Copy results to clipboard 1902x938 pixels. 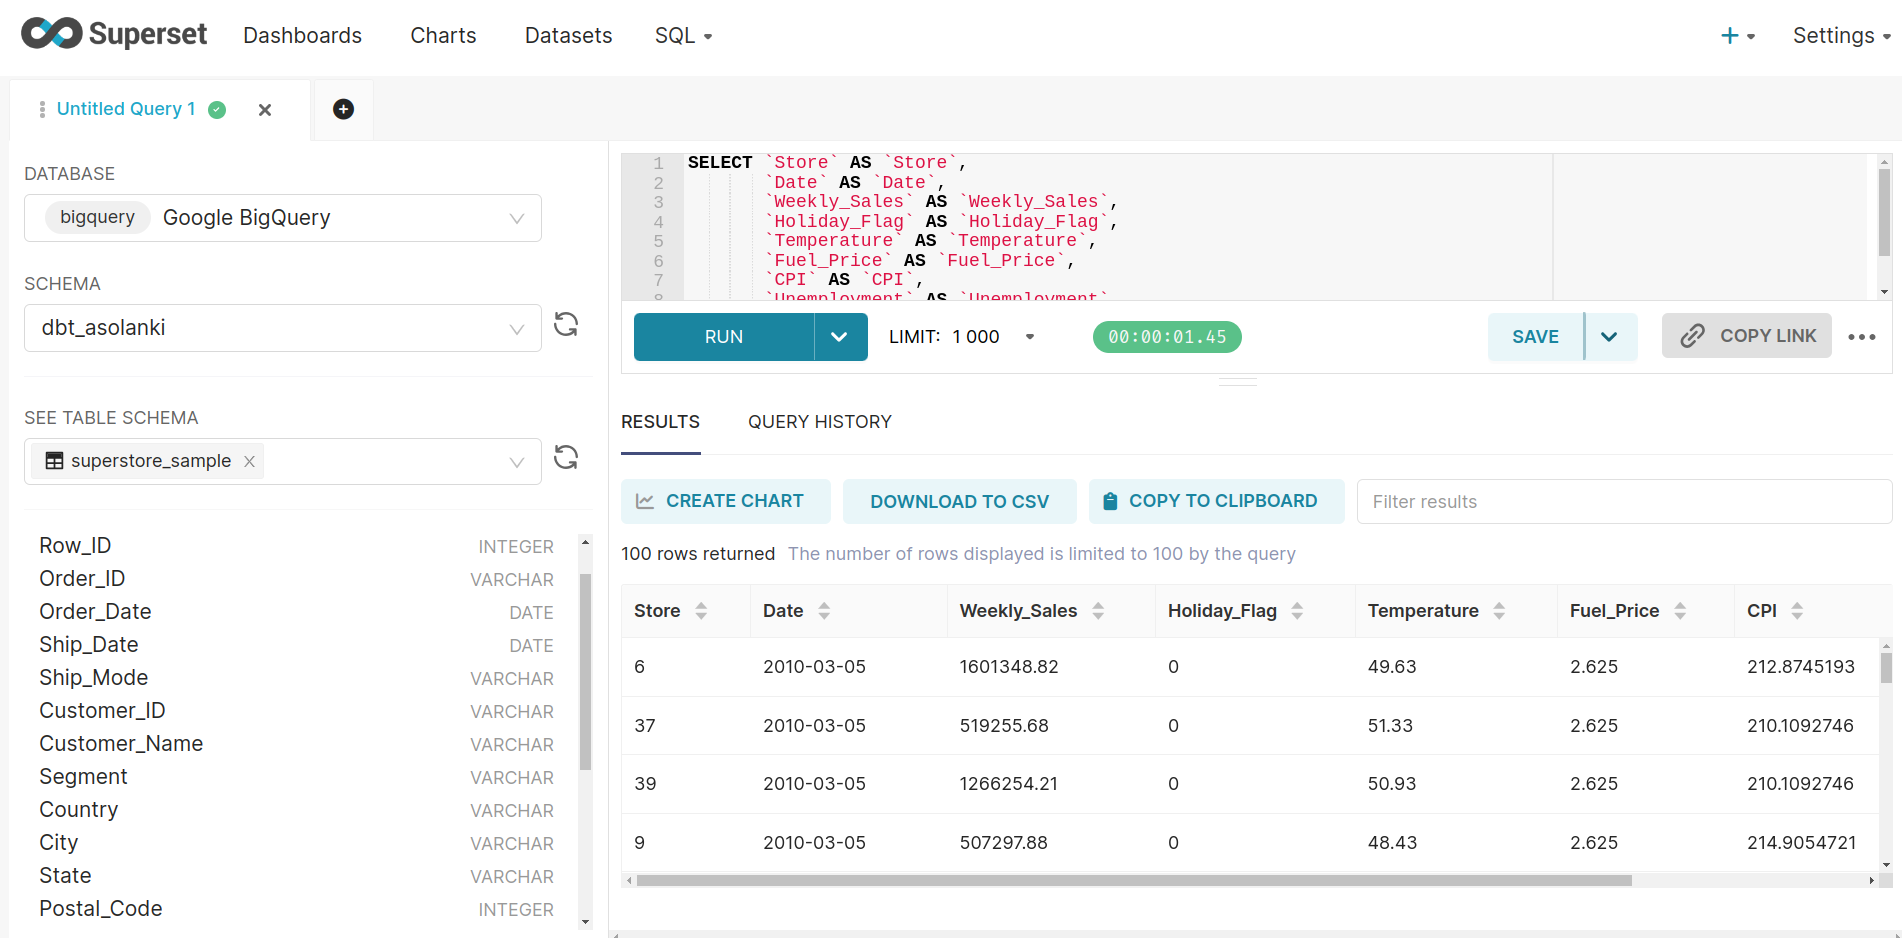point(1217,501)
